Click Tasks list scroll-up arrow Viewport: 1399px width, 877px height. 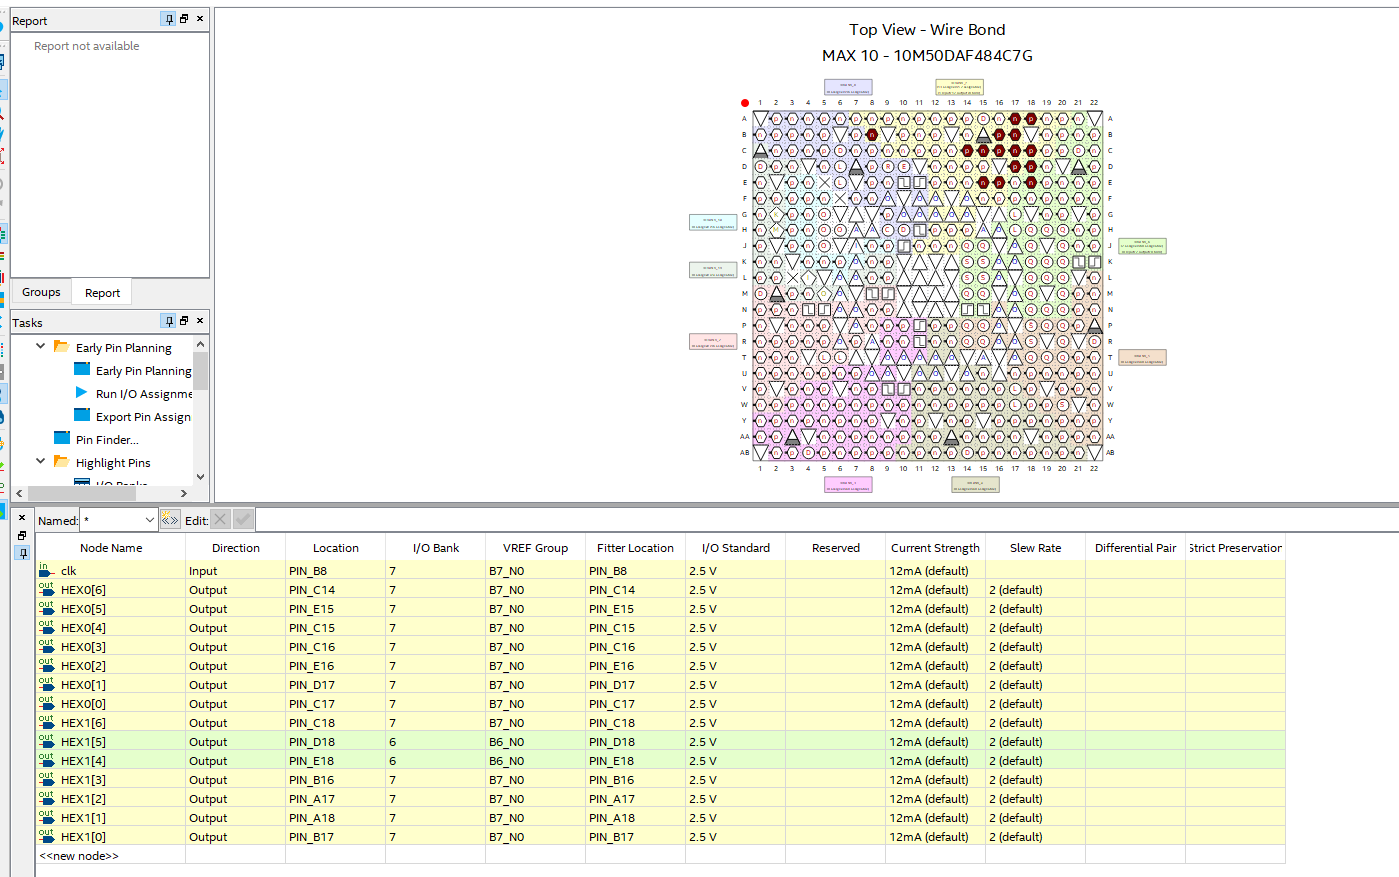tap(201, 344)
